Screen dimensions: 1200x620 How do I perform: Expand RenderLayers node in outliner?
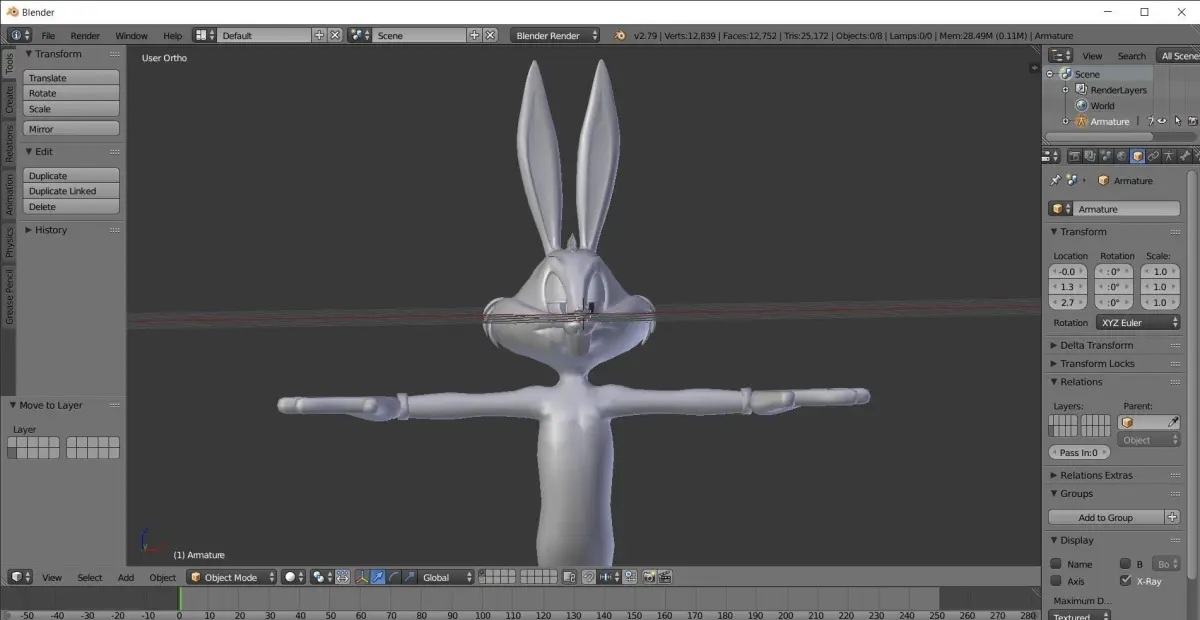tap(1066, 90)
